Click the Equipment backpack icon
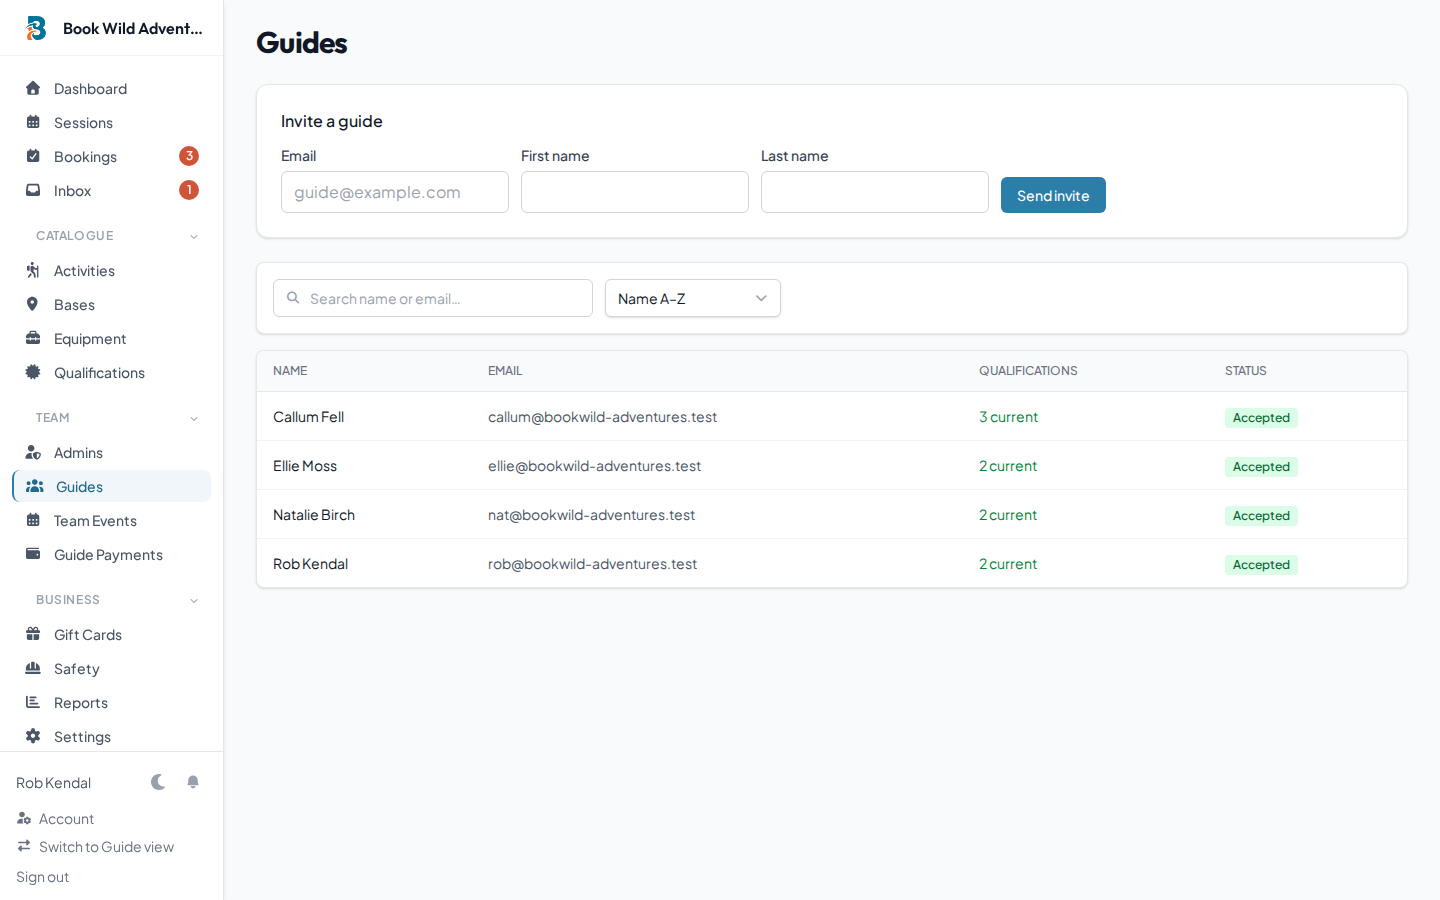The height and width of the screenshot is (900, 1440). 33,338
